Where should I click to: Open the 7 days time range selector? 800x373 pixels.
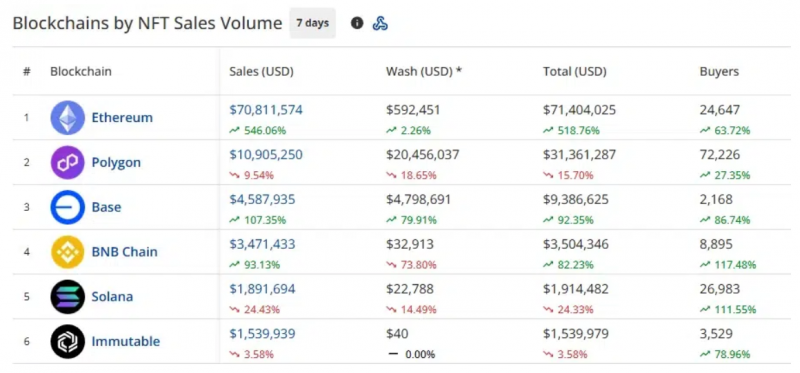pyautogui.click(x=313, y=23)
